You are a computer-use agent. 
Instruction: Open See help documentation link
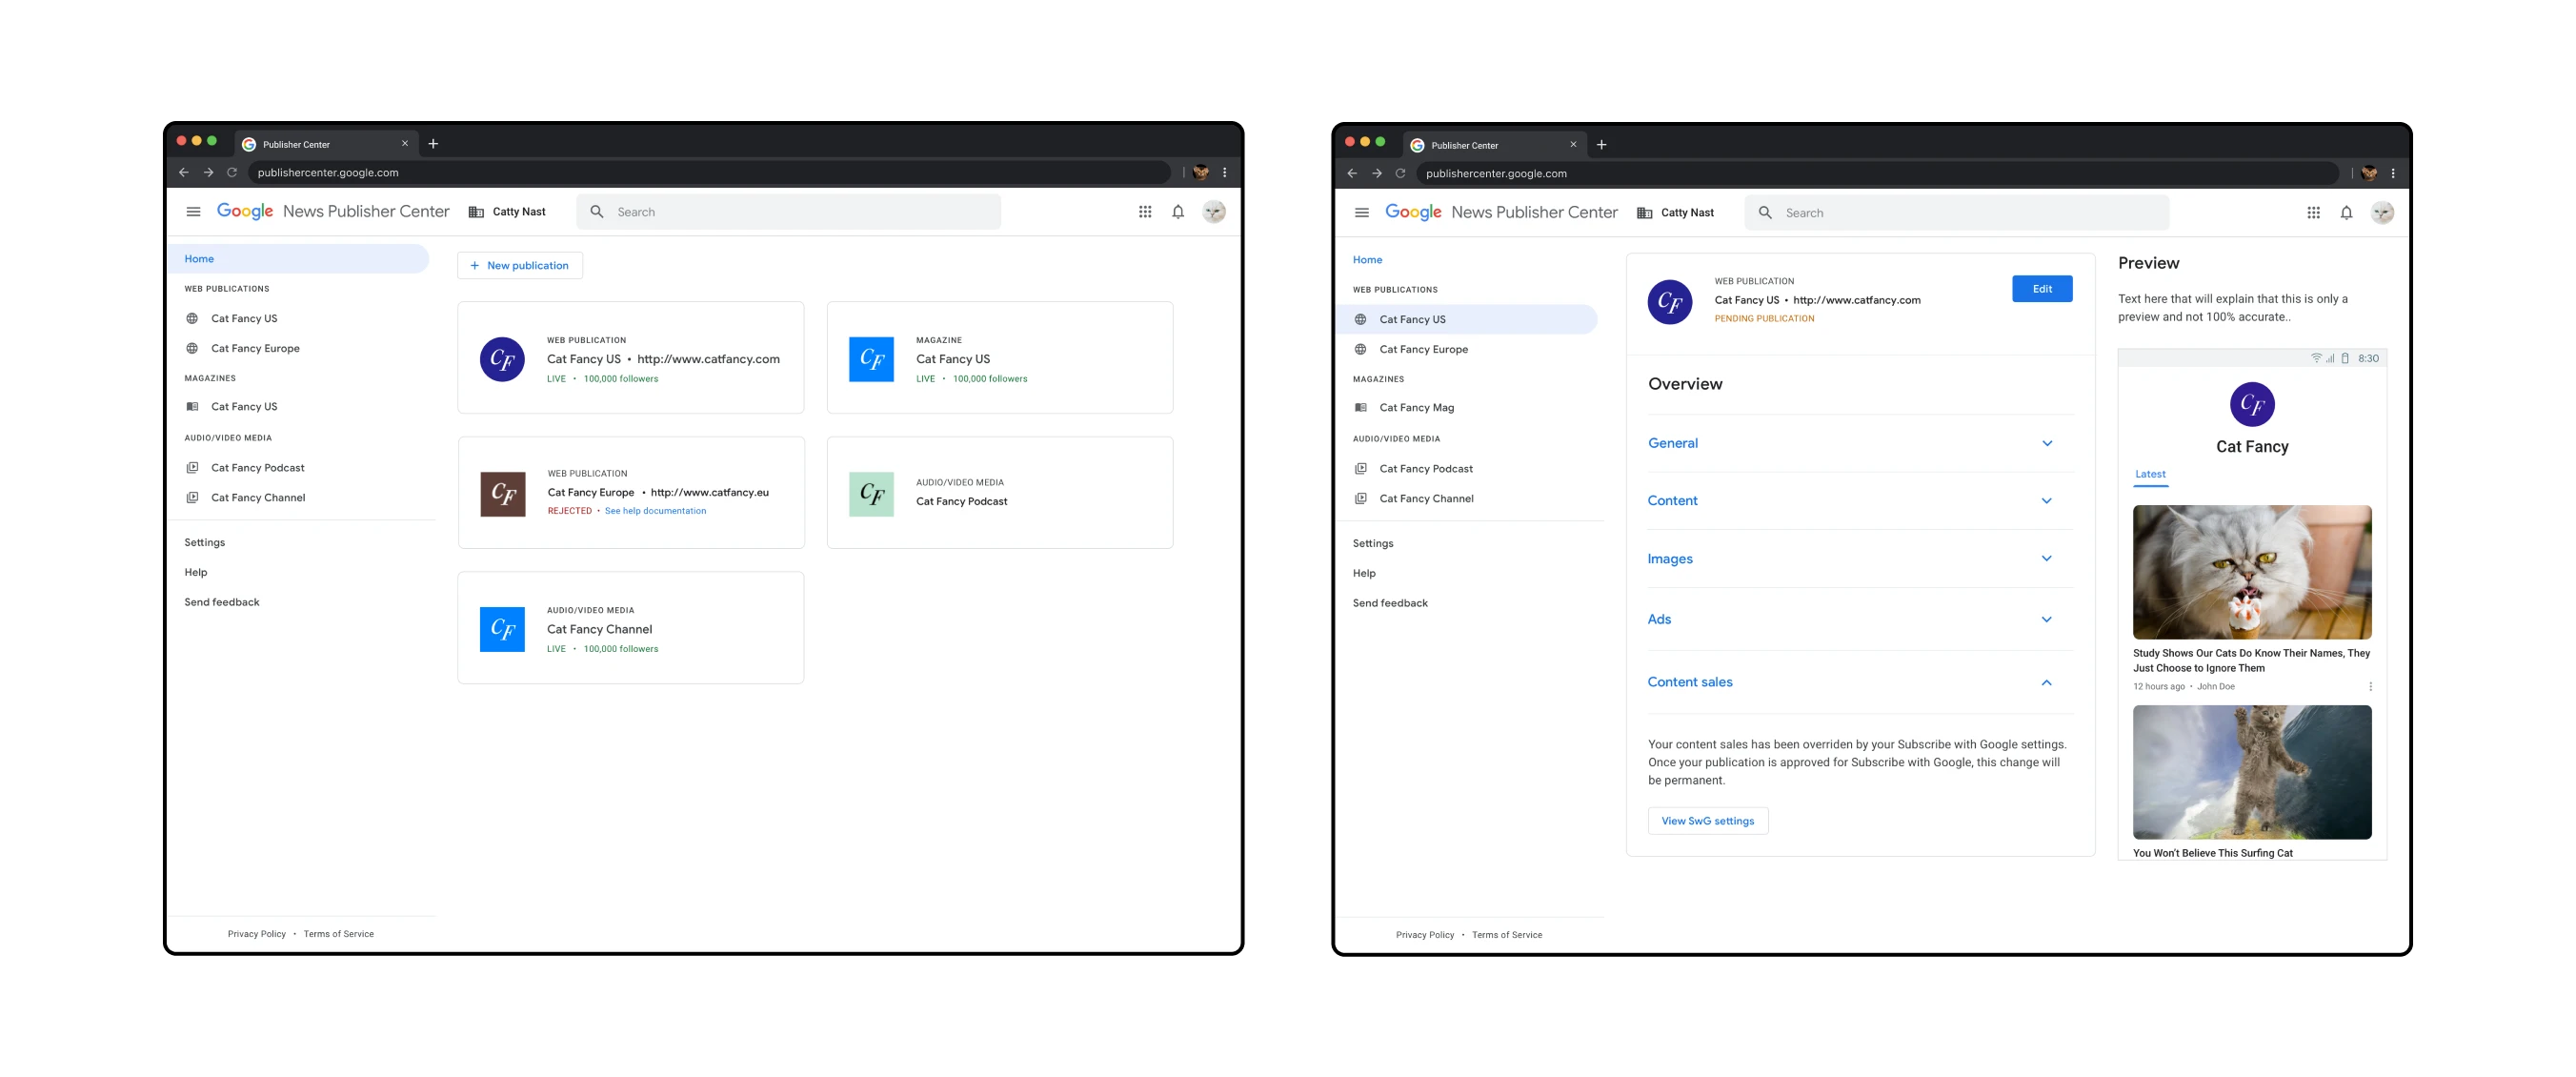655,511
